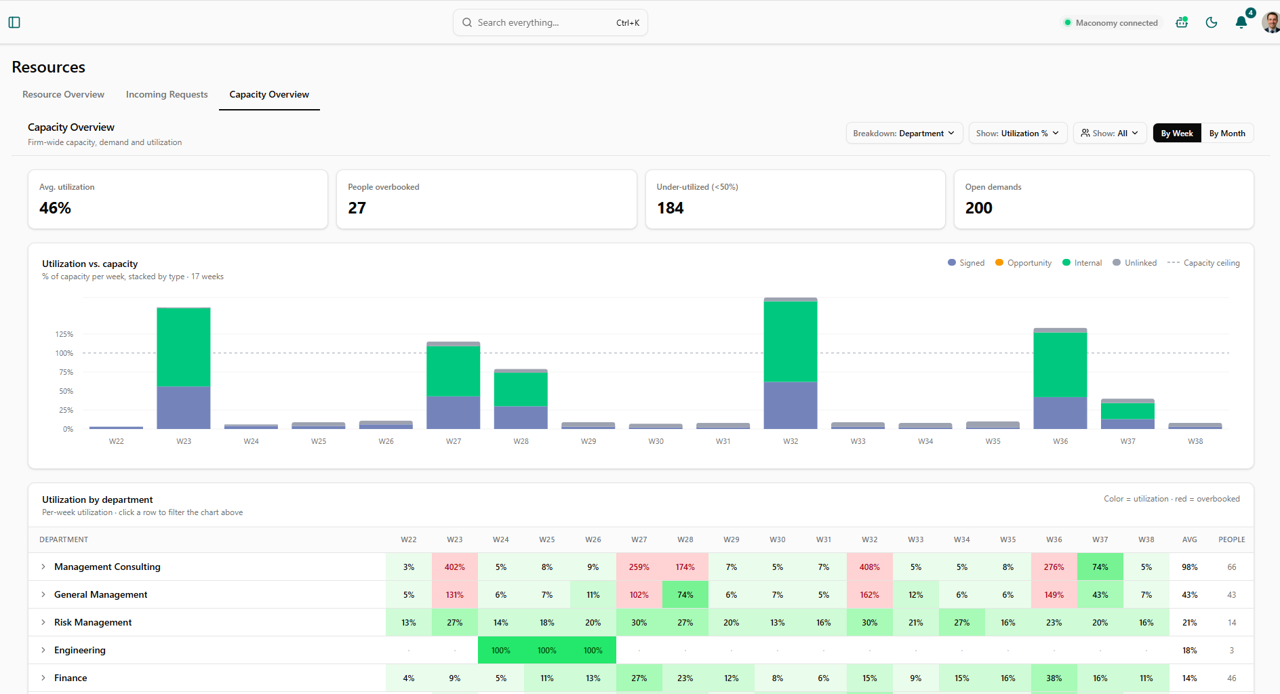Click the 162% cell for General Management
The image size is (1280, 694).
click(870, 595)
